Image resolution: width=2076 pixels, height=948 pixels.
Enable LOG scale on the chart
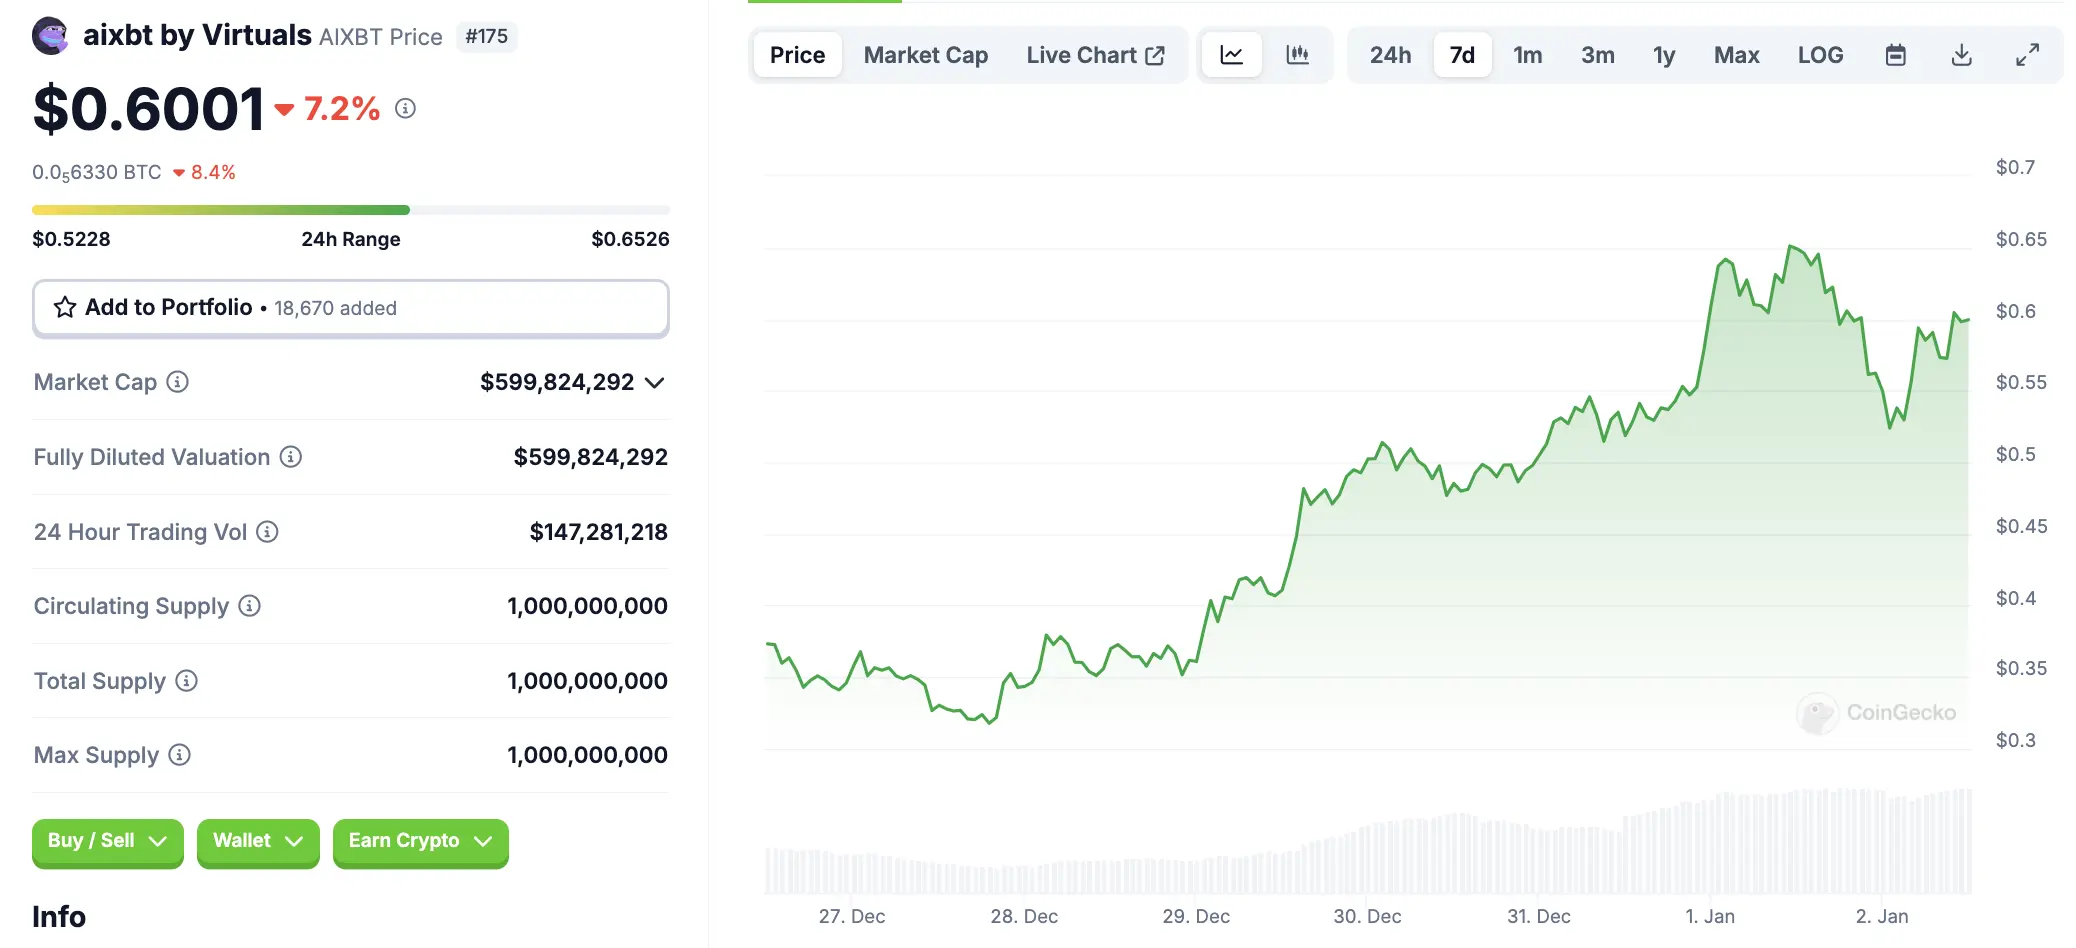click(x=1820, y=55)
